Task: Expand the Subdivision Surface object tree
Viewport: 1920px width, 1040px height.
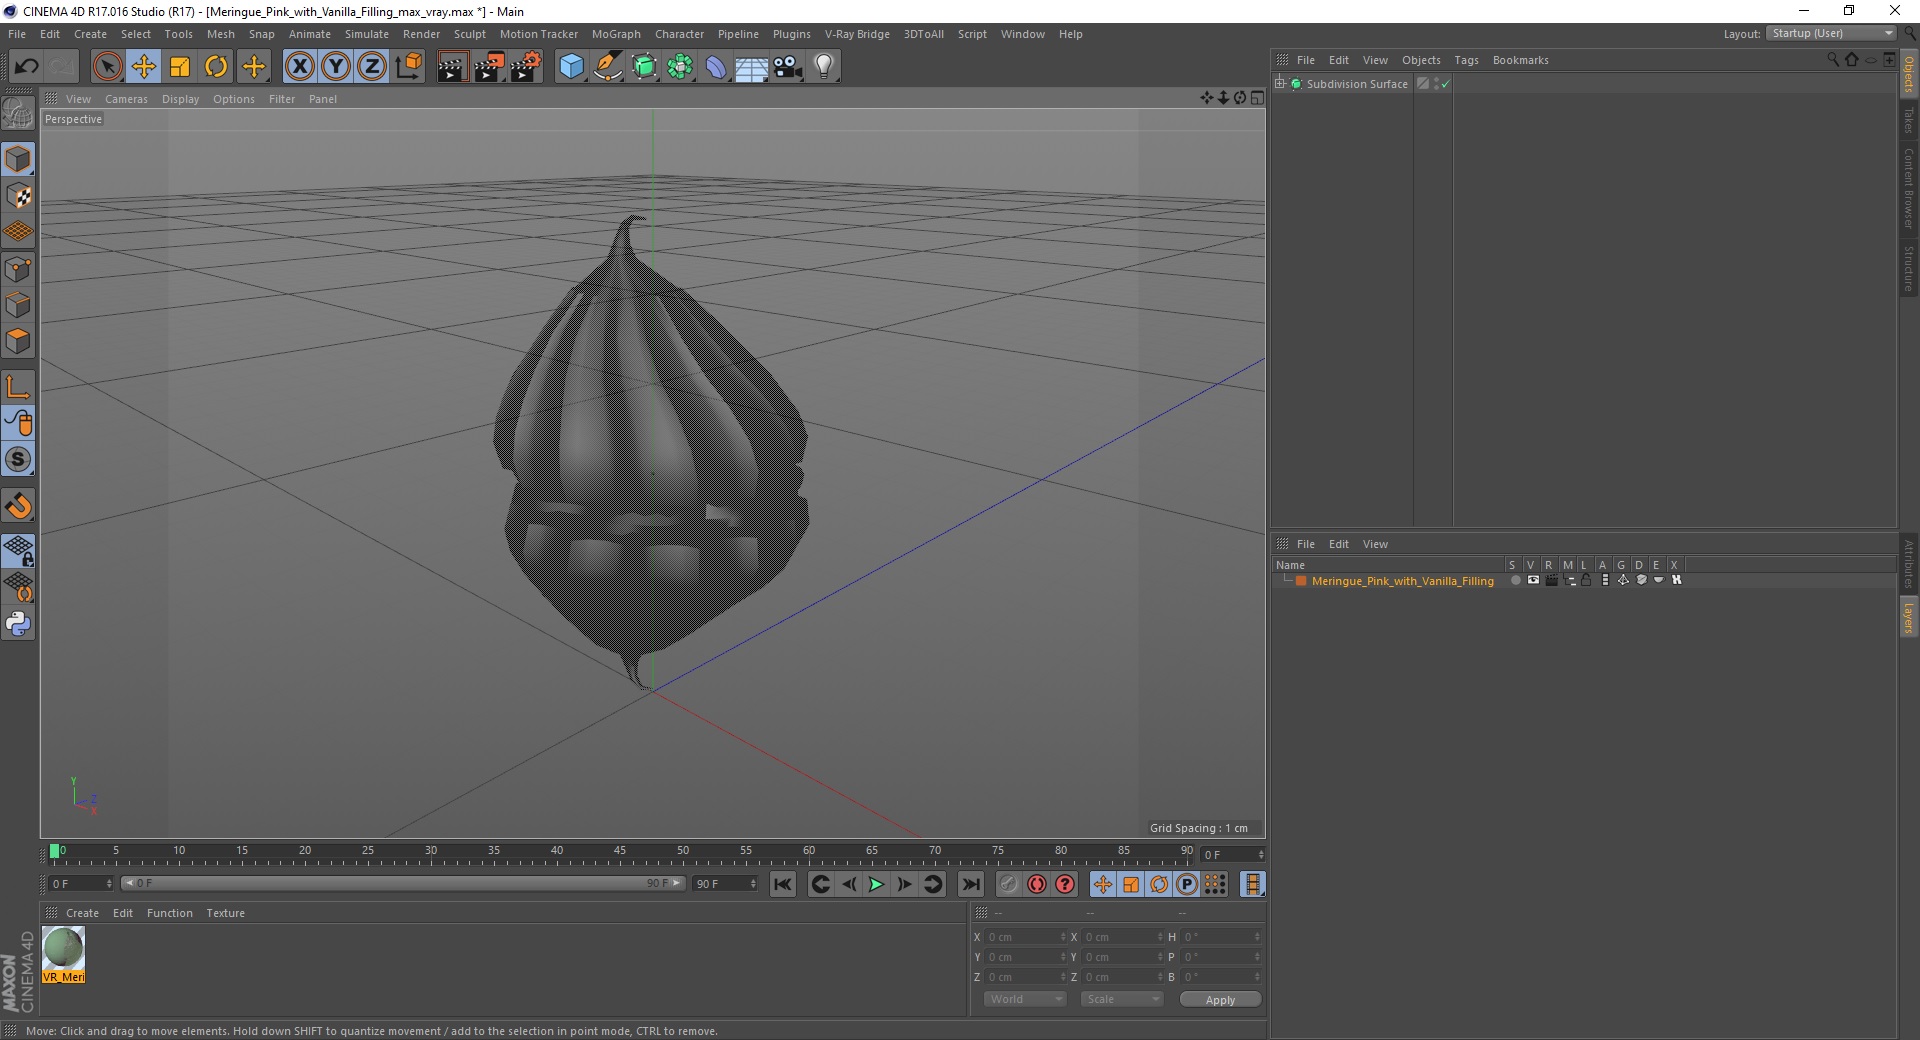Action: pyautogui.click(x=1279, y=83)
